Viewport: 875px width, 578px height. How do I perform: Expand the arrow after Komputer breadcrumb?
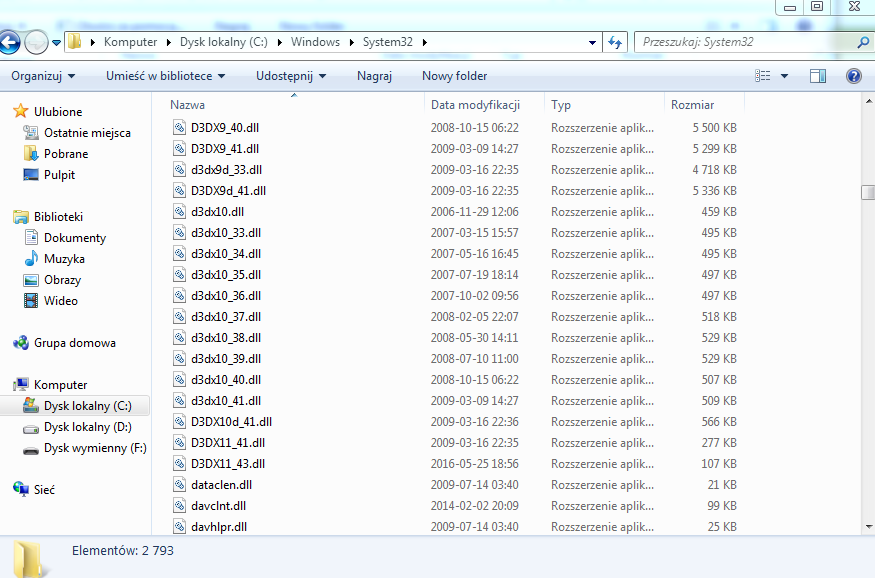coord(169,42)
